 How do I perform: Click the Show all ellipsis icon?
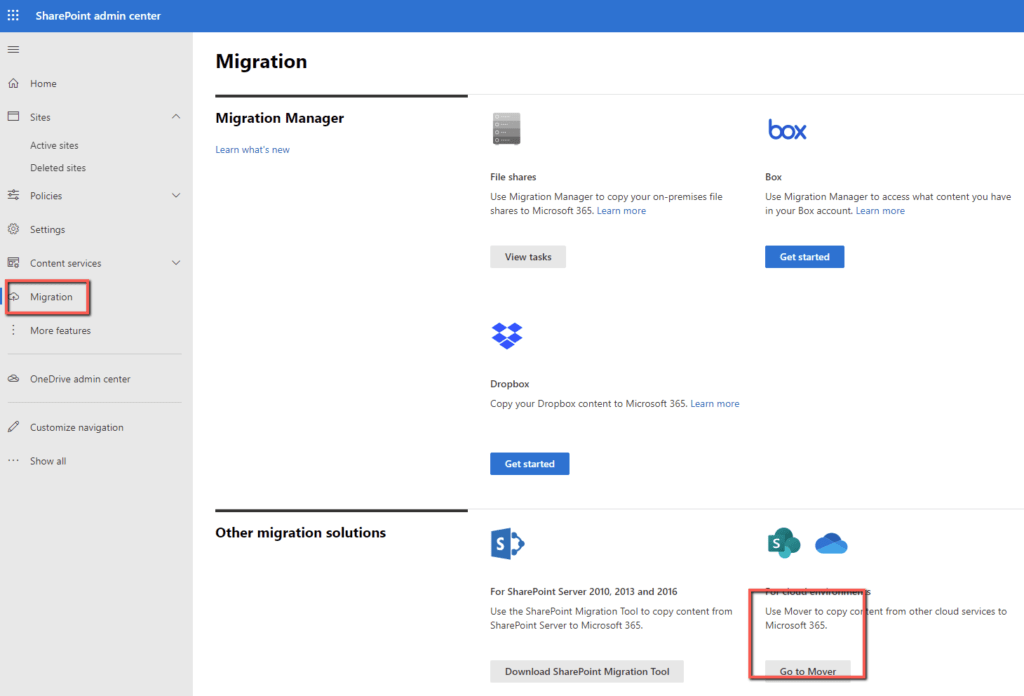click(x=13, y=460)
